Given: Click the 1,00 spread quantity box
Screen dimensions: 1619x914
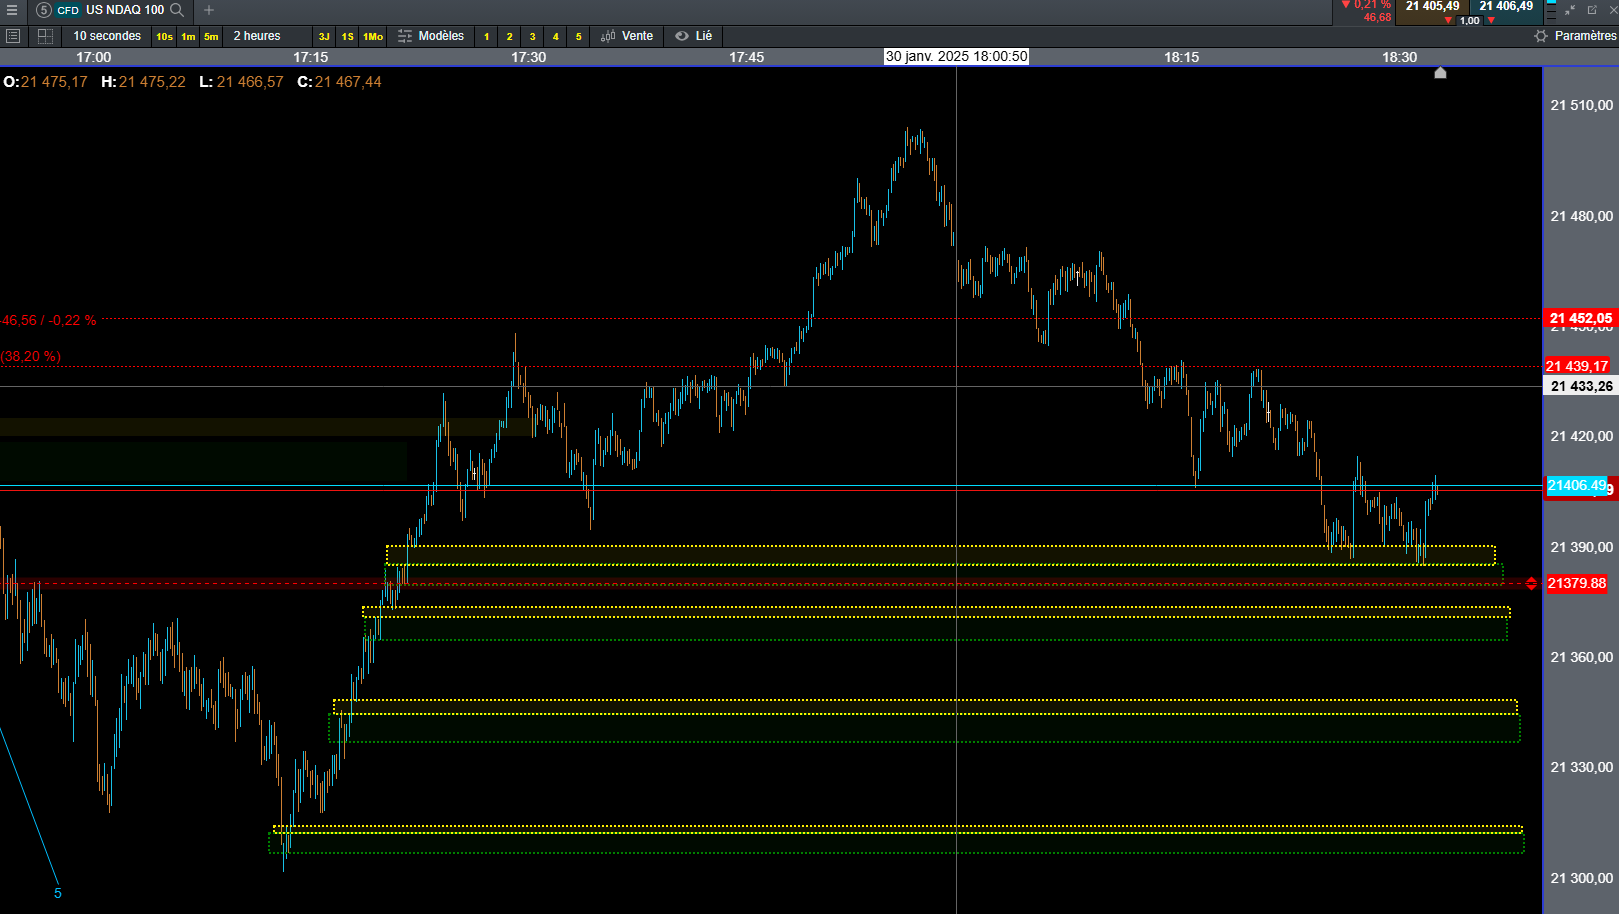Looking at the screenshot, I should [x=1470, y=20].
